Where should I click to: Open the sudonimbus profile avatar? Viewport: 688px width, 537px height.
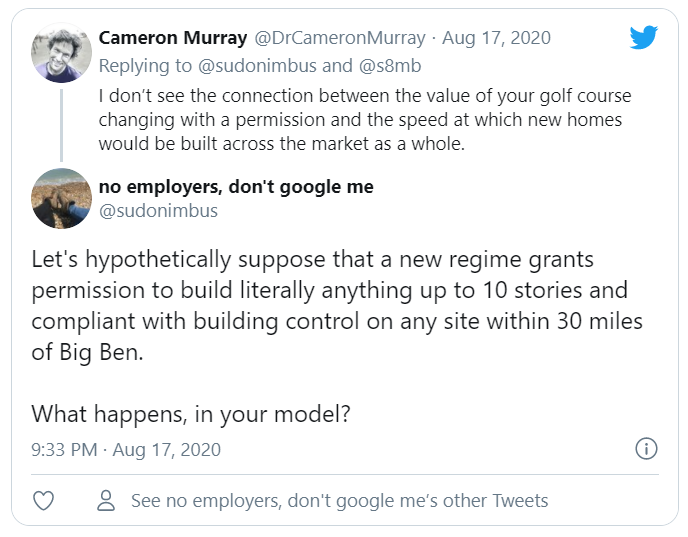point(63,198)
